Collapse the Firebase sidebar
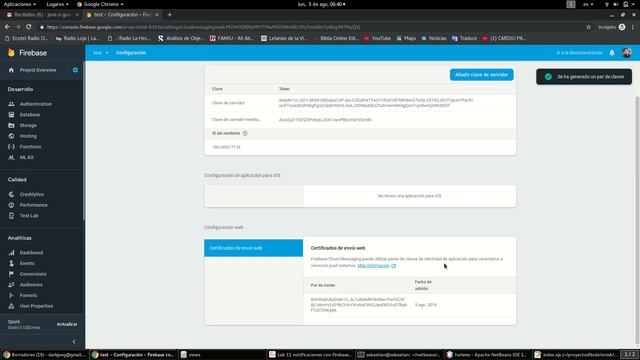The height and width of the screenshot is (360, 640). [74, 342]
